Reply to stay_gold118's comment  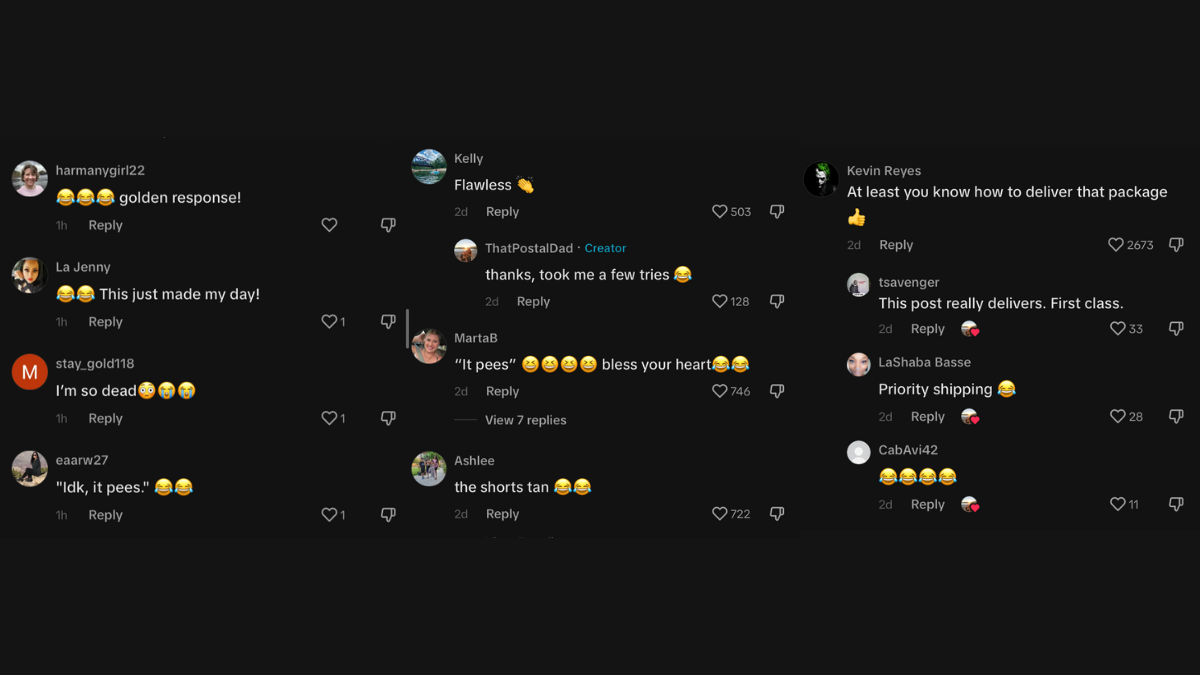105,418
